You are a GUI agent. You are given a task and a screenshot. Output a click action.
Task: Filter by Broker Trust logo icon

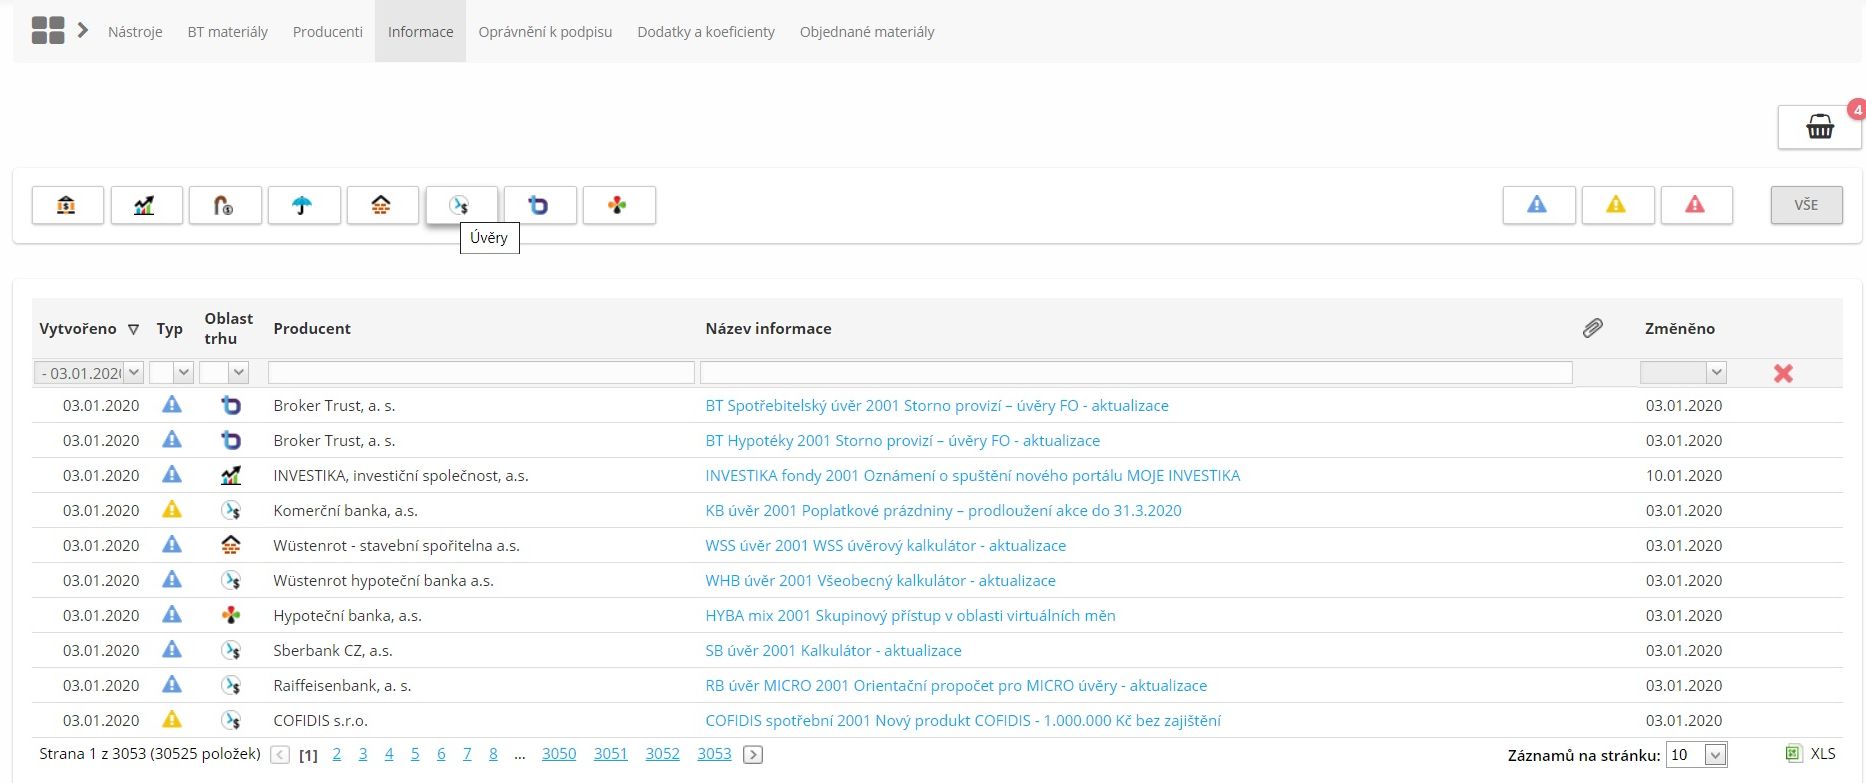(540, 205)
